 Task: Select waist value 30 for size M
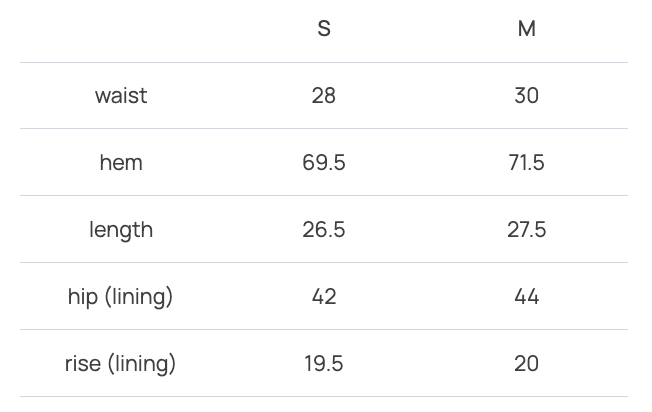point(526,96)
